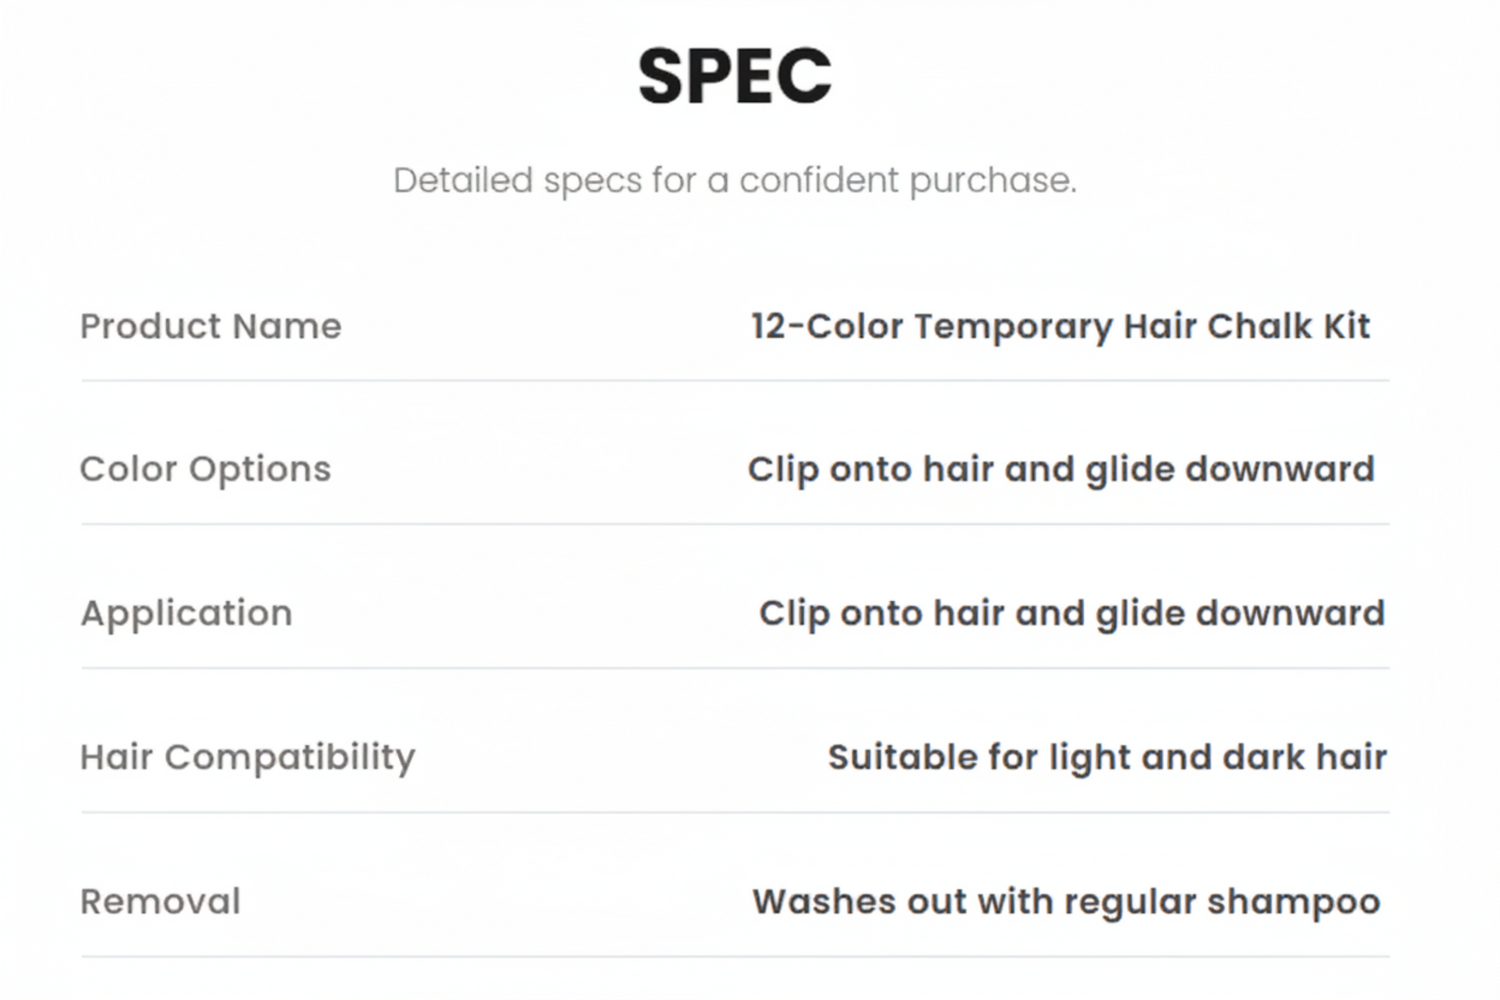Select the Color Options label
The width and height of the screenshot is (1500, 1000).
pos(205,469)
